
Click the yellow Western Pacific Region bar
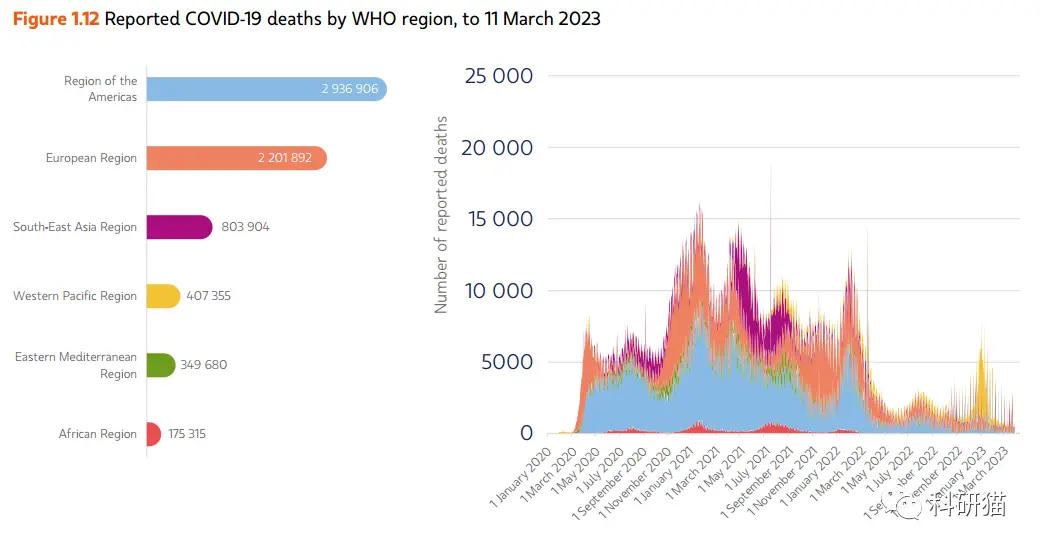[163, 296]
